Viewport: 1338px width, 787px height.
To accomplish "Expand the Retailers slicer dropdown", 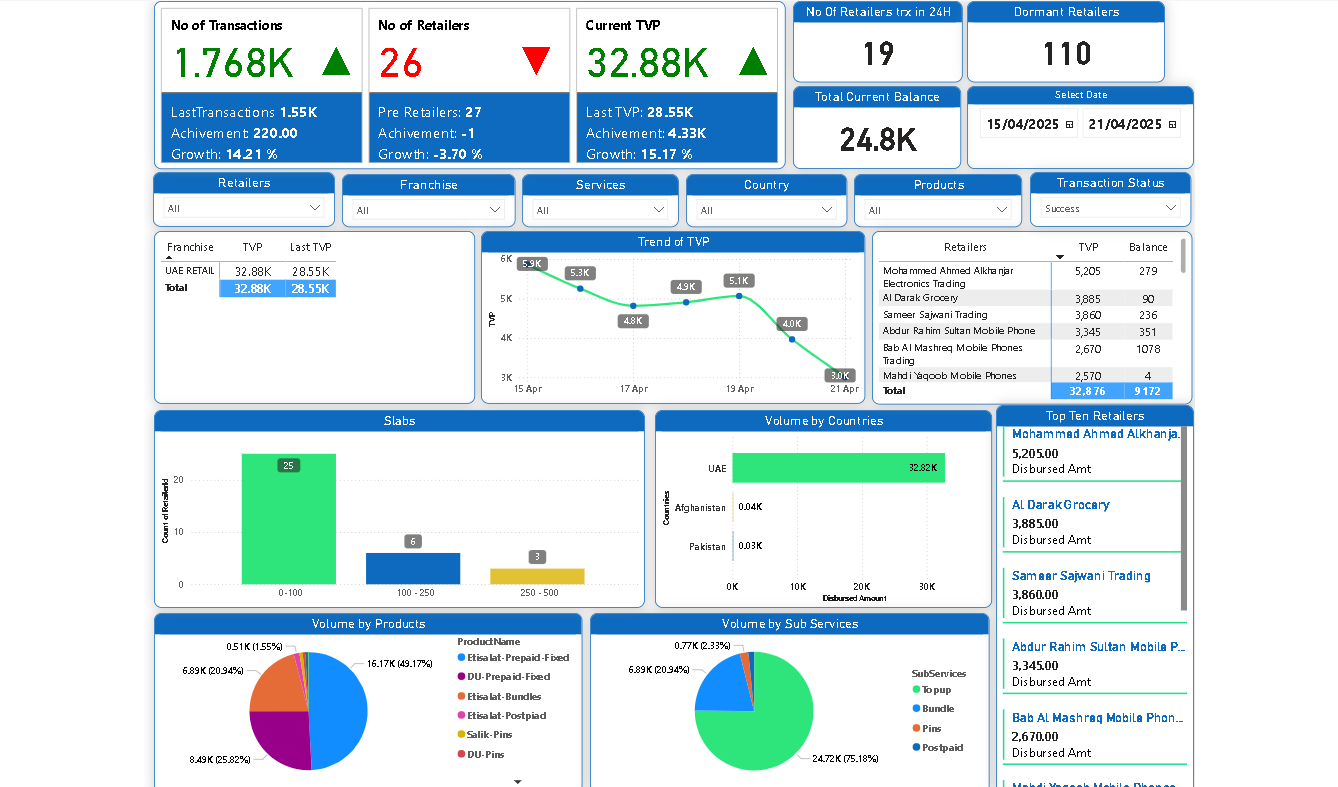I will pos(315,208).
